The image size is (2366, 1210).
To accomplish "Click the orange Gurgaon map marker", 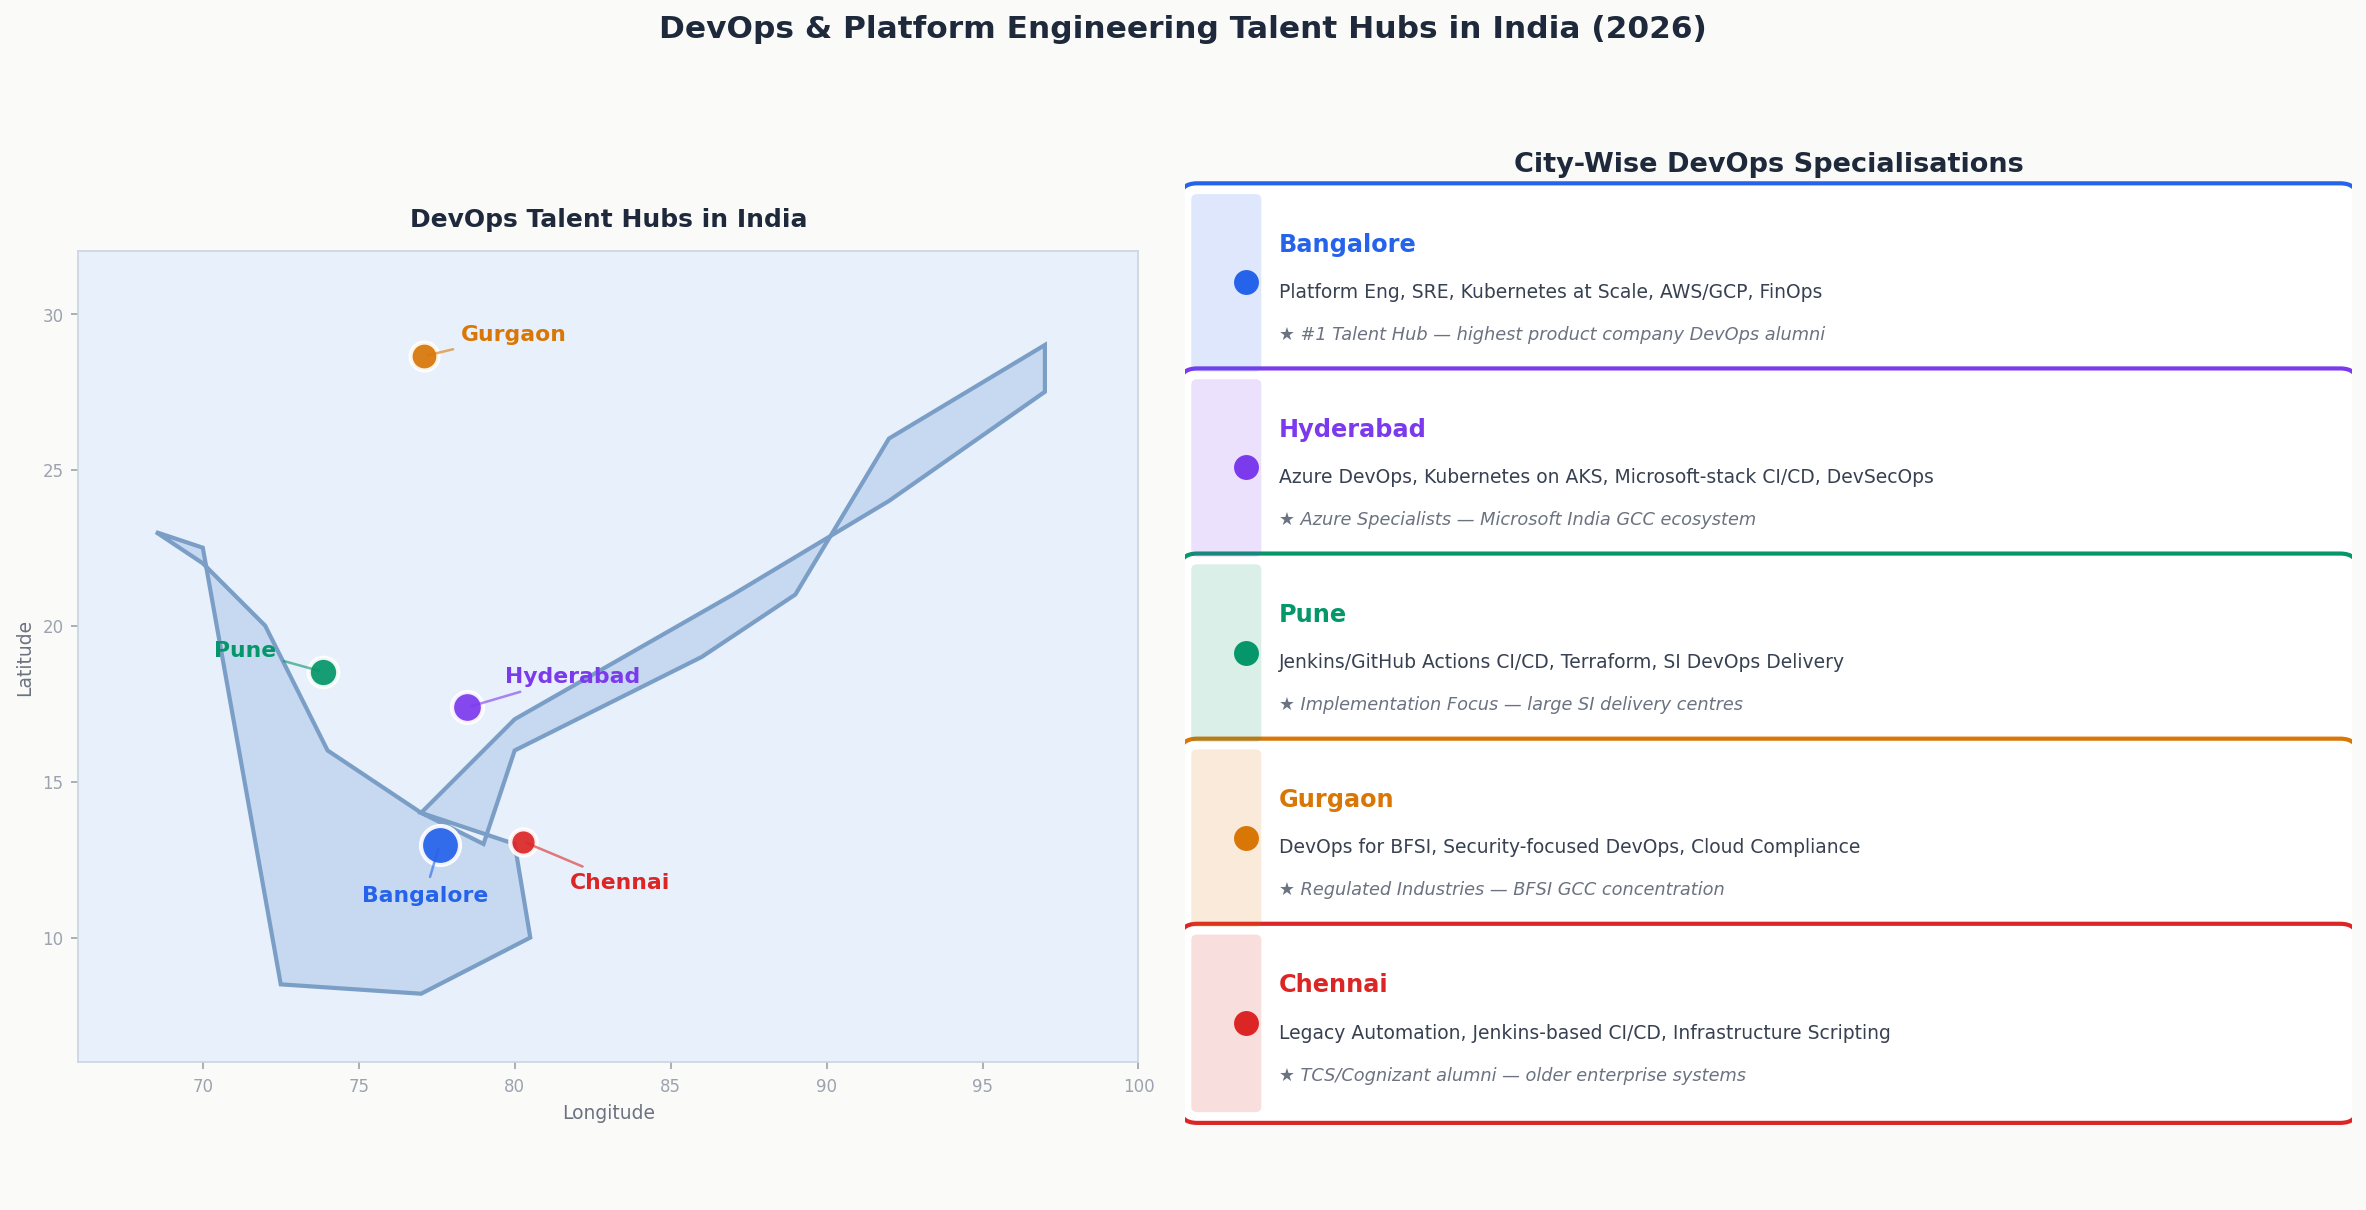I will 424,356.
